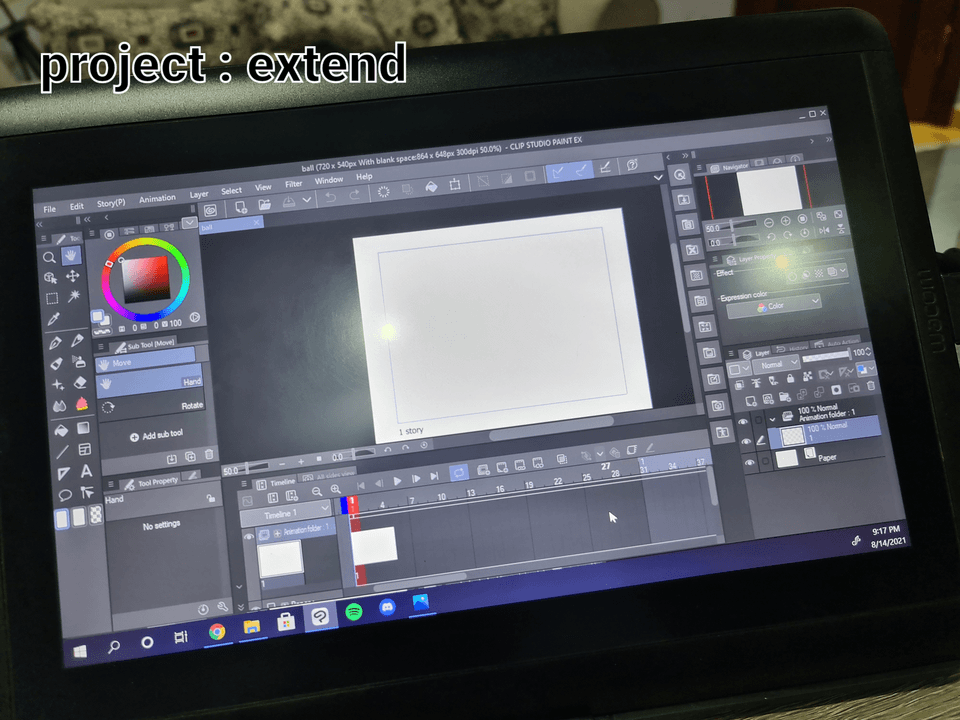Open the Expression color Color dropdown
This screenshot has width=960, height=720.
click(x=774, y=306)
